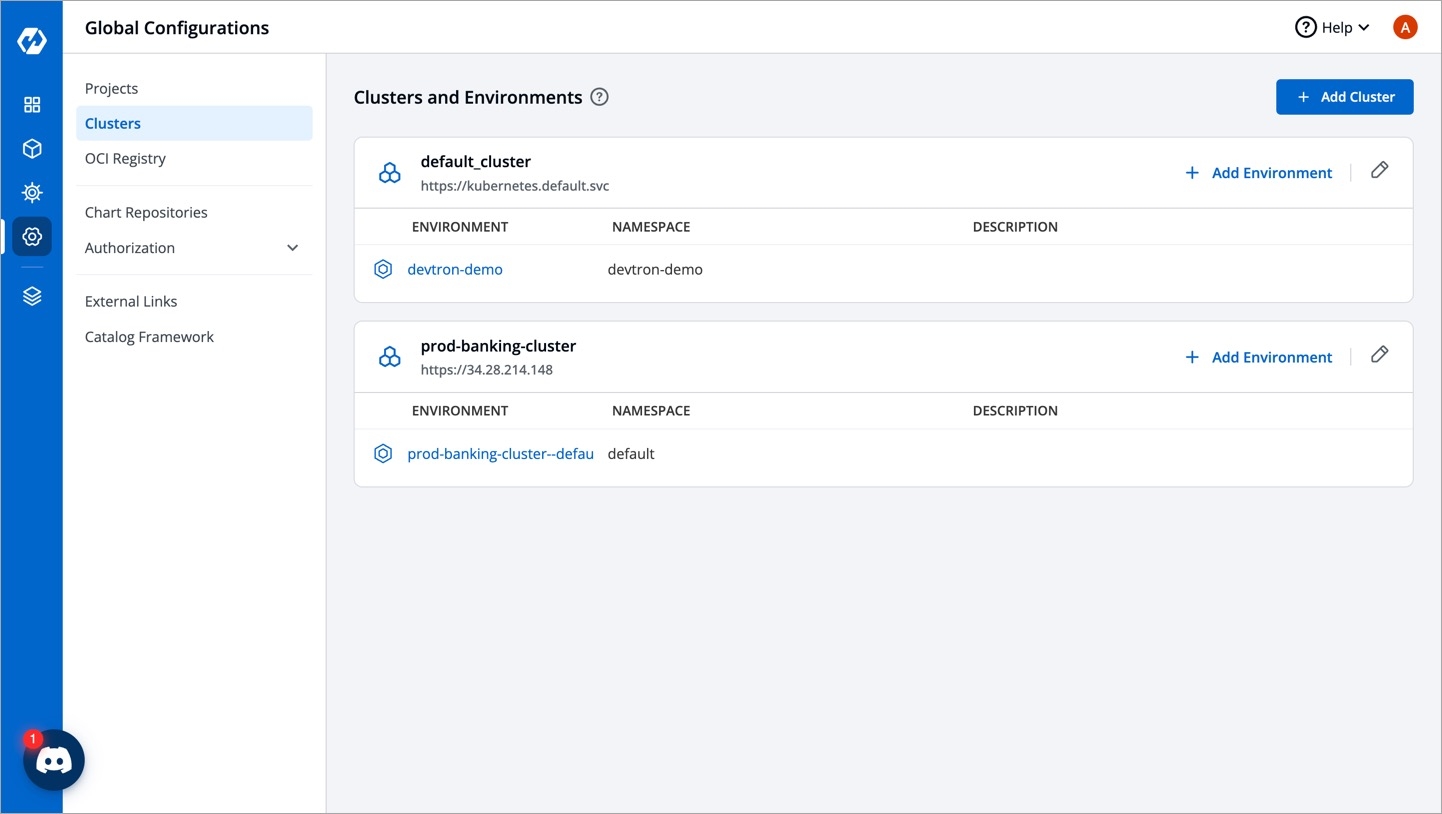Open the Applications grid icon in sidebar
This screenshot has height=814, width=1442.
pos(32,105)
